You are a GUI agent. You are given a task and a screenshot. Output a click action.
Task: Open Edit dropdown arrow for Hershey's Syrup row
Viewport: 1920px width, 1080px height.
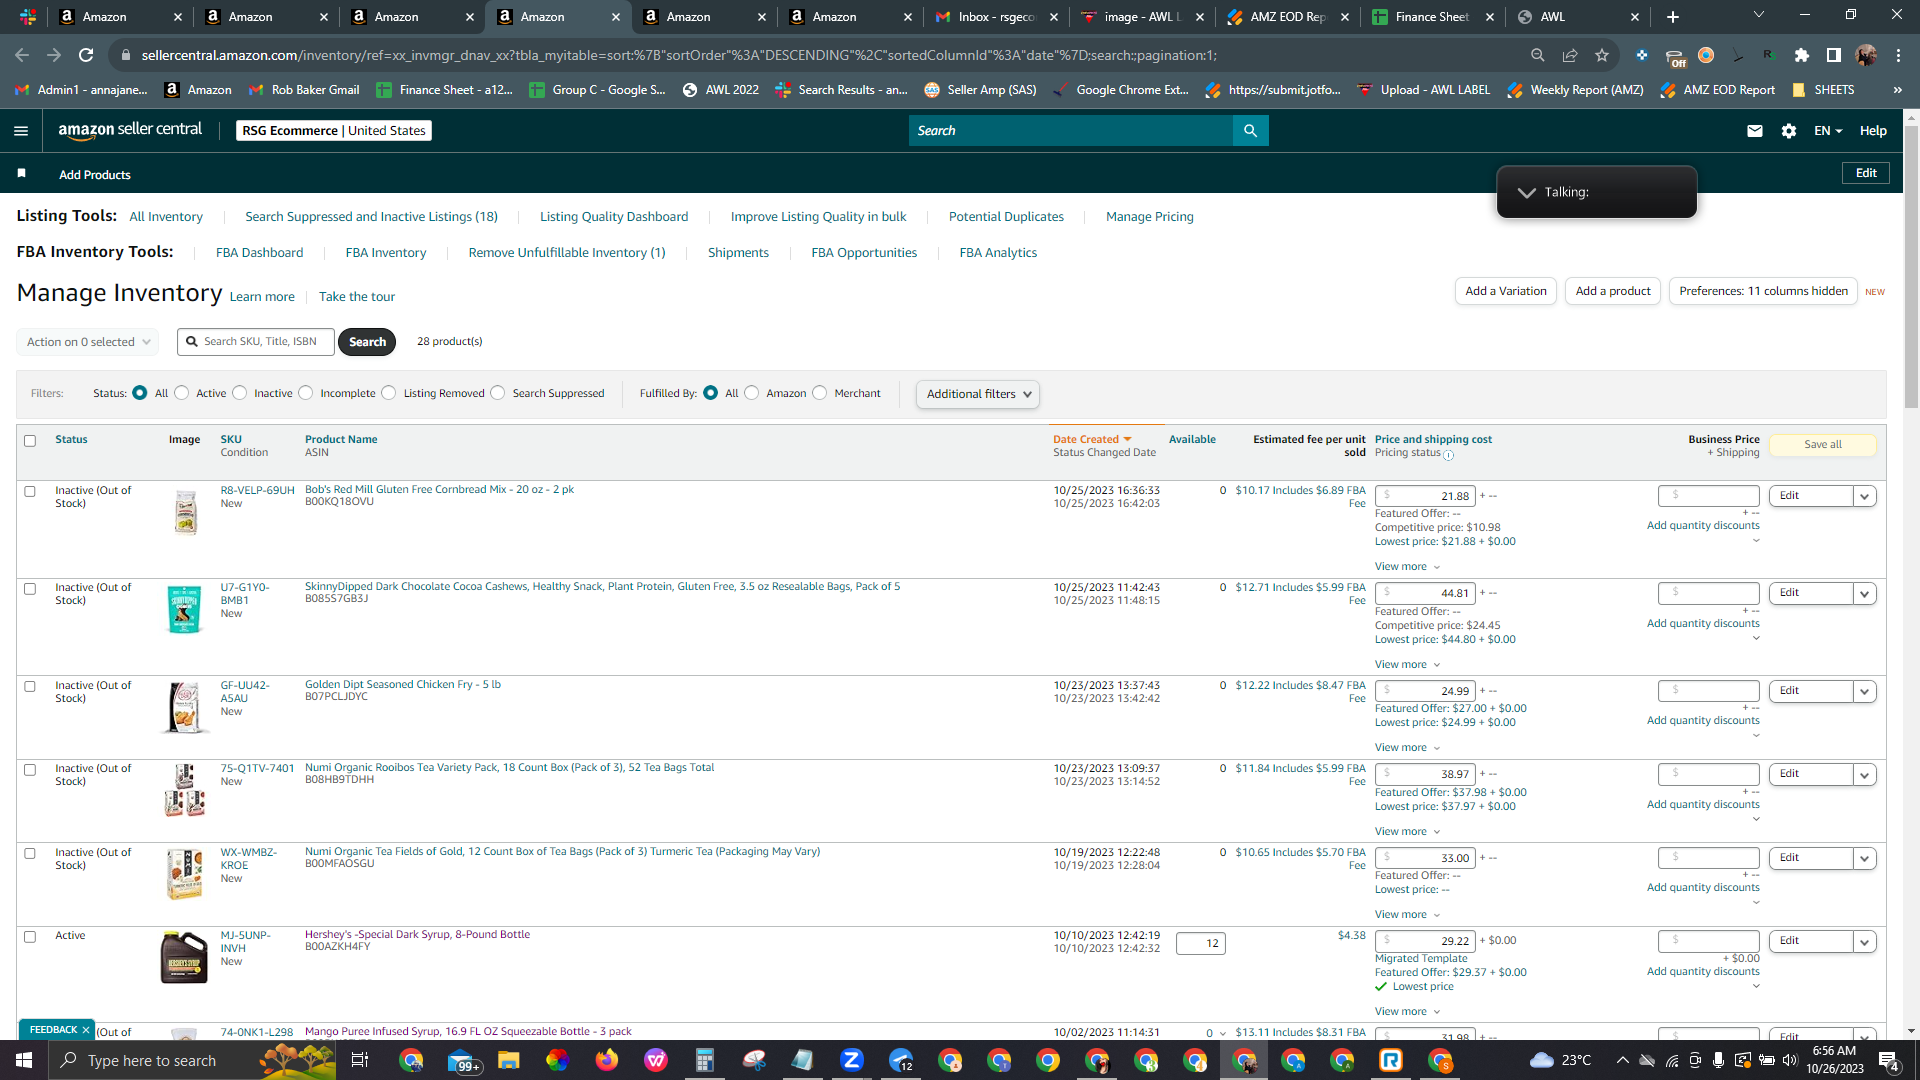pos(1865,941)
